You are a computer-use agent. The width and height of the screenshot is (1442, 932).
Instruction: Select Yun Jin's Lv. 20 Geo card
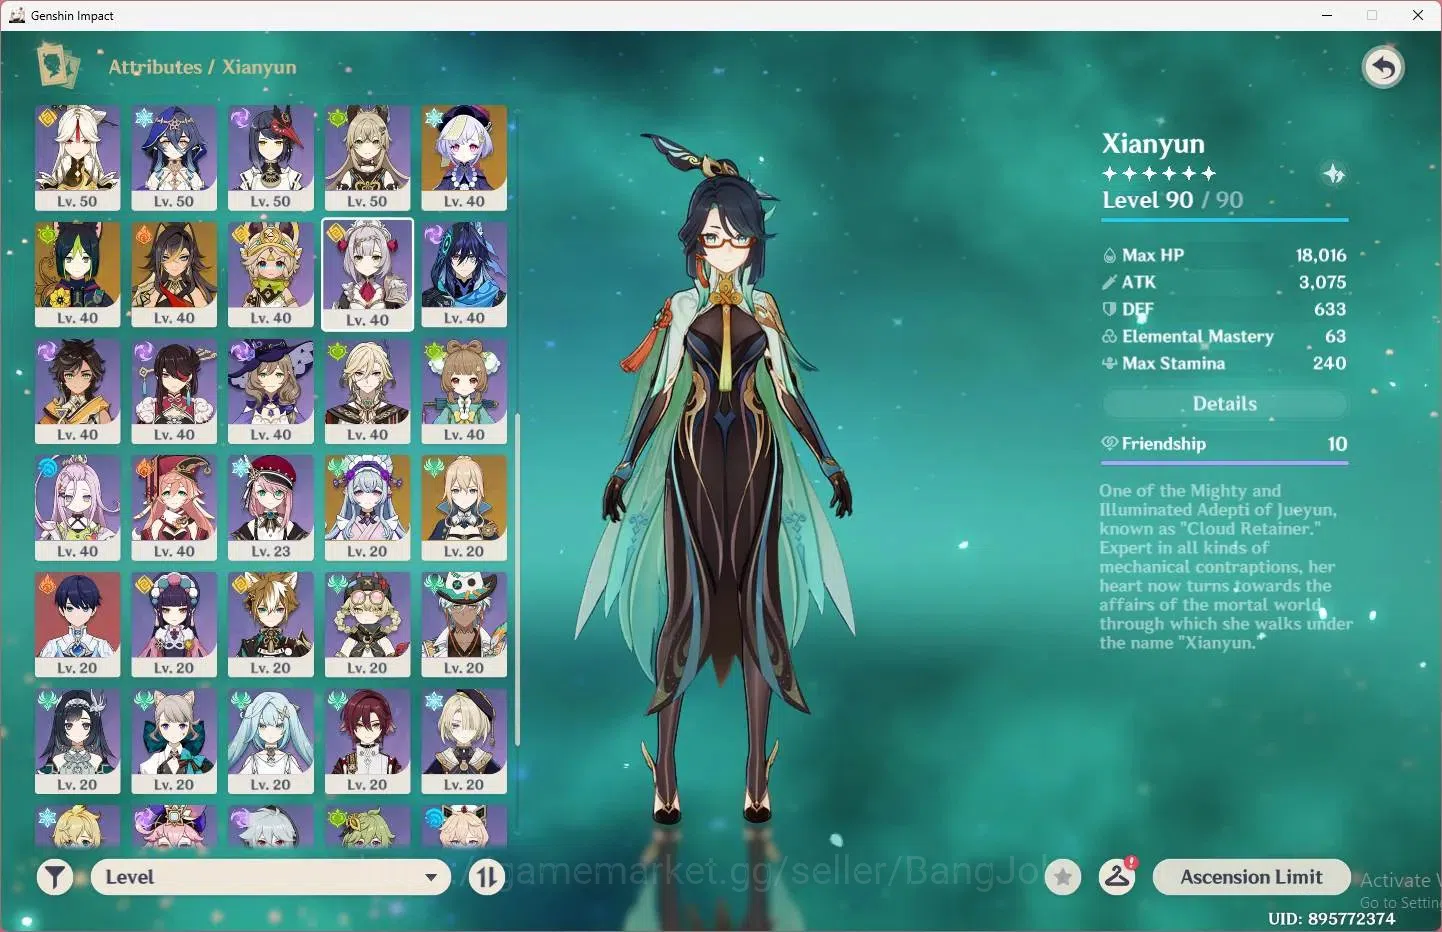coord(174,625)
